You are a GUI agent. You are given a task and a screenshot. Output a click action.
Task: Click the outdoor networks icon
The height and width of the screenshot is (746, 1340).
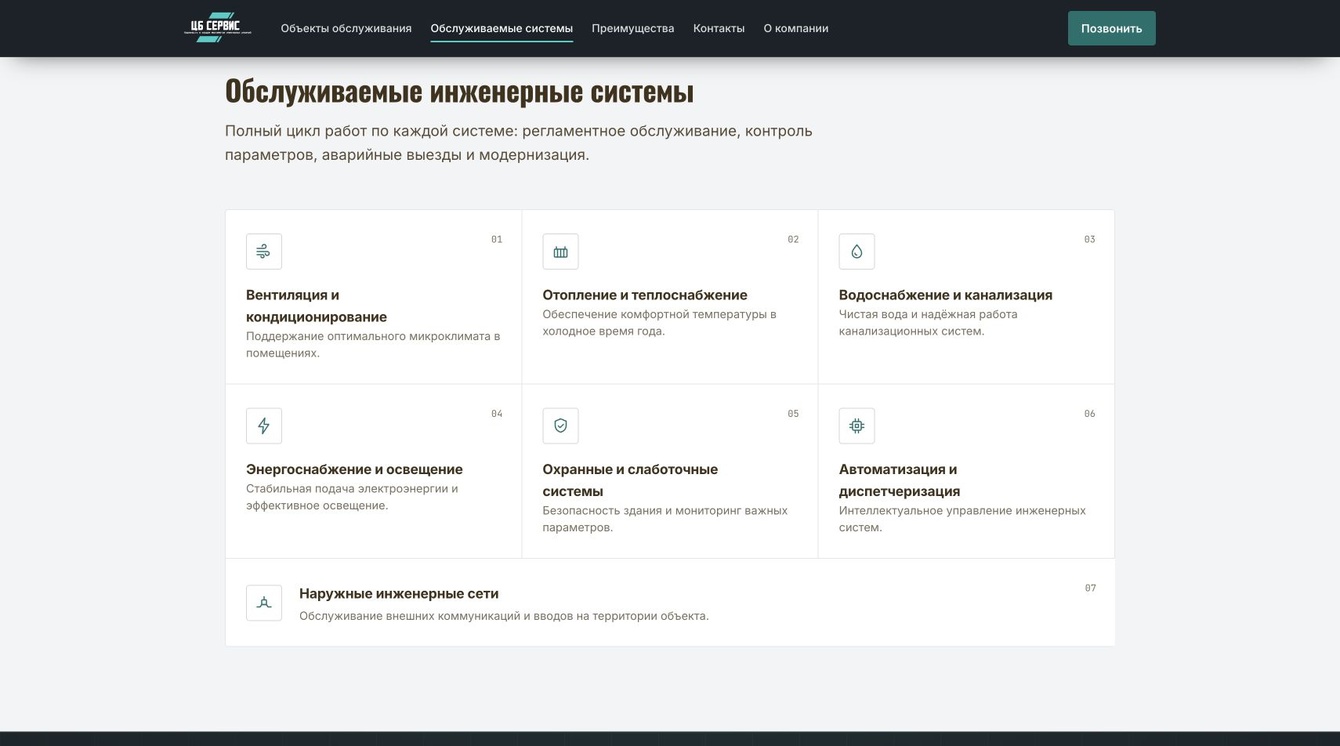pyautogui.click(x=264, y=603)
